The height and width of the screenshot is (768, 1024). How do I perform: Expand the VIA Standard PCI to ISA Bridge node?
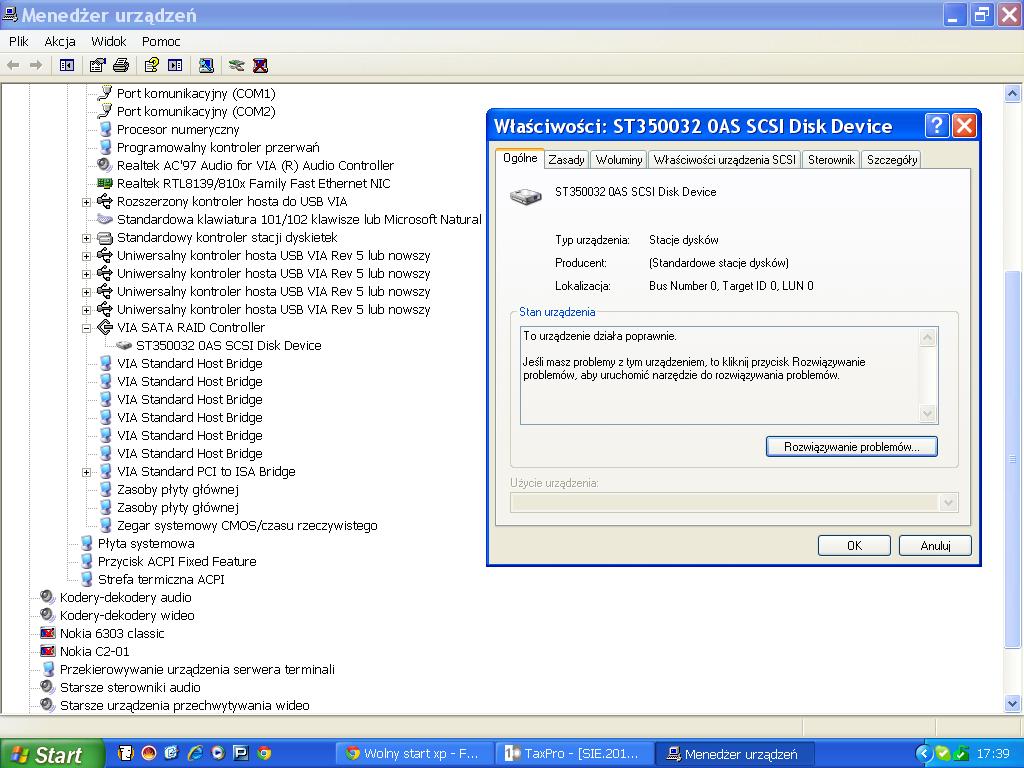pos(86,472)
